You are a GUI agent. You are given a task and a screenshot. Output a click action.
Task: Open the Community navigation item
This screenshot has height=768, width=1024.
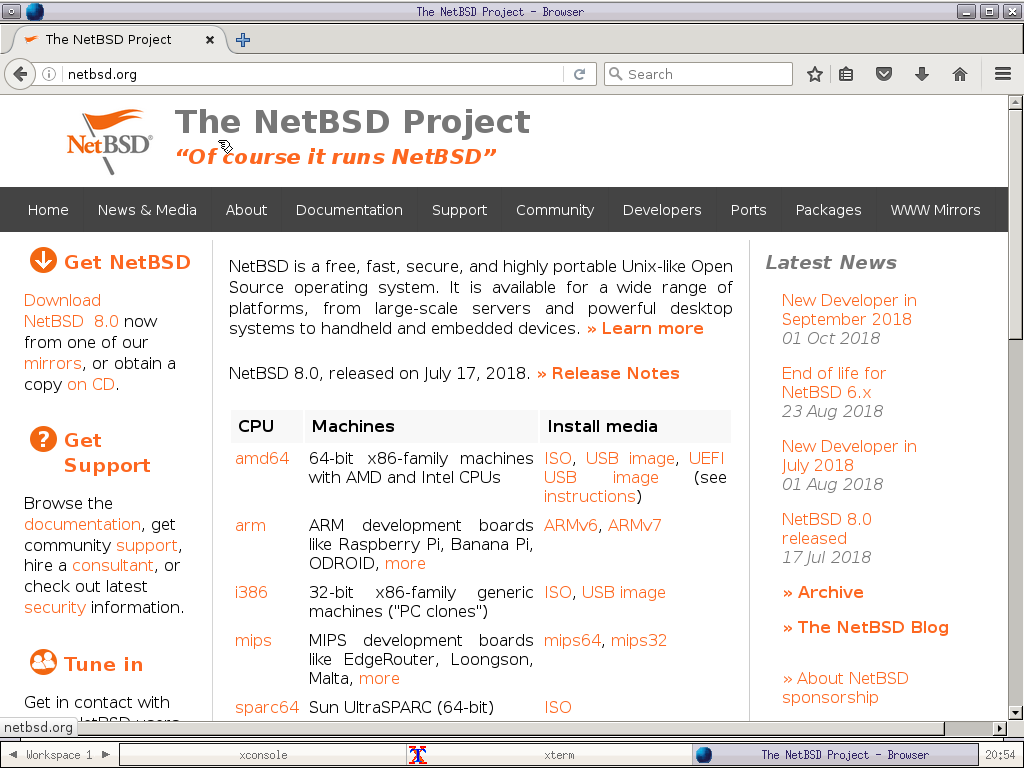554,210
